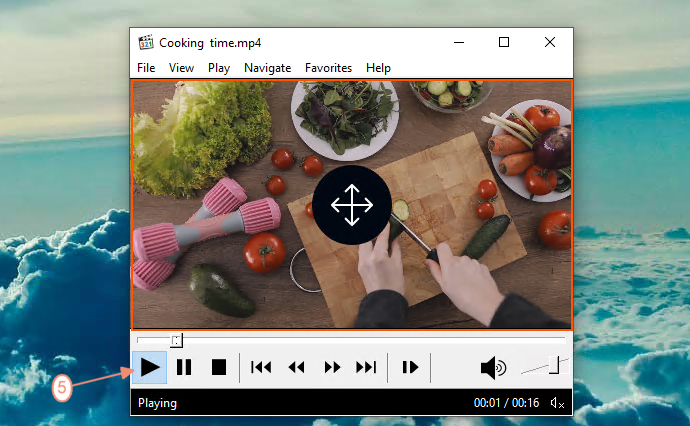This screenshot has width=690, height=426.
Task: Click the seek bar thumb
Action: 176,340
